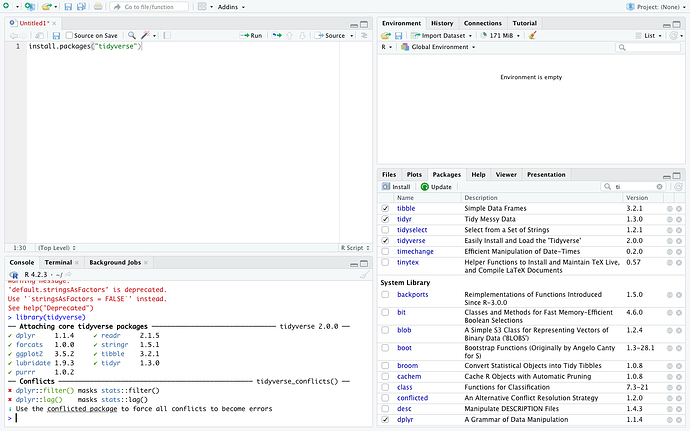This screenshot has height=431, width=690.
Task: Check the timechange package checkbox
Action: pyautogui.click(x=385, y=251)
